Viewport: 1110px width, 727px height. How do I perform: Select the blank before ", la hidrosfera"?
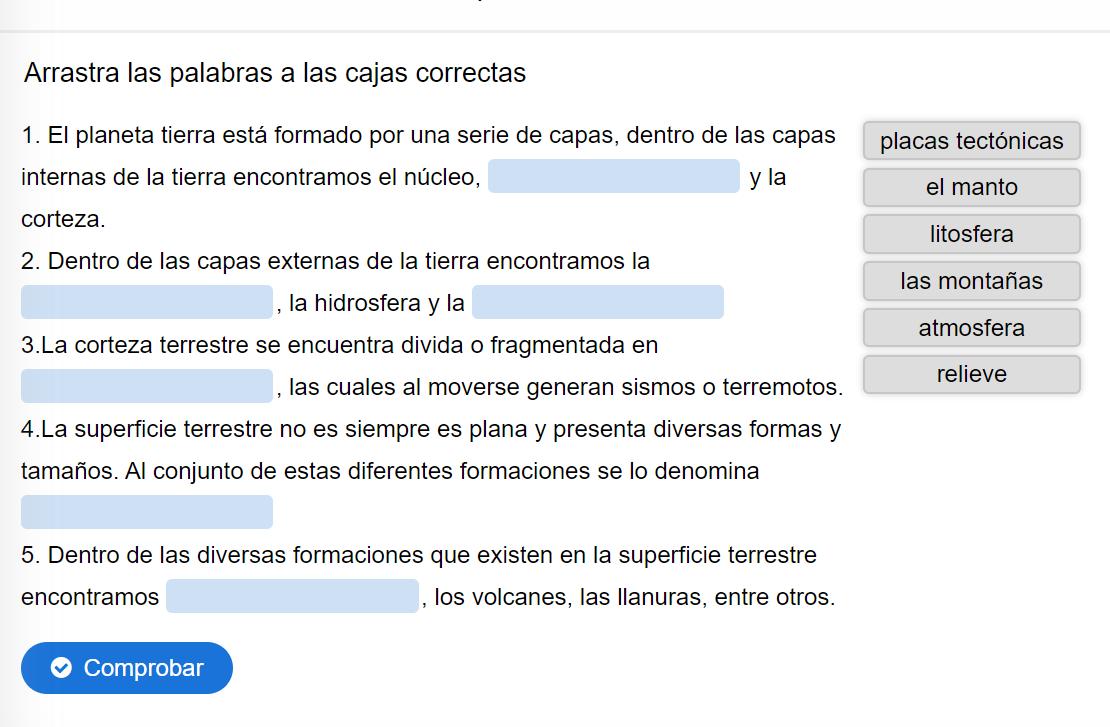click(x=147, y=302)
